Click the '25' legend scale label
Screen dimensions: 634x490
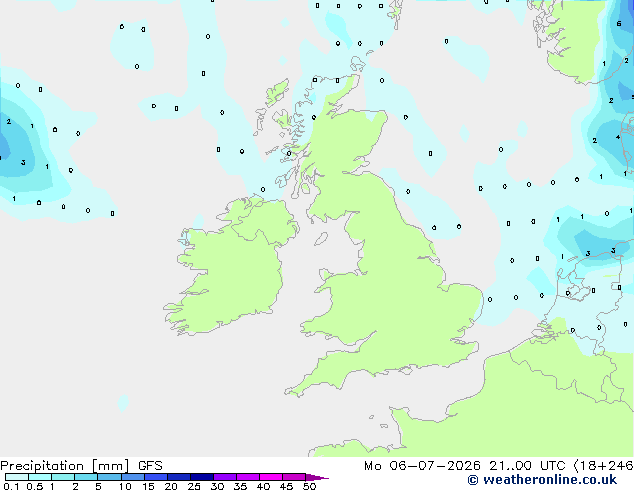pyautogui.click(x=194, y=486)
